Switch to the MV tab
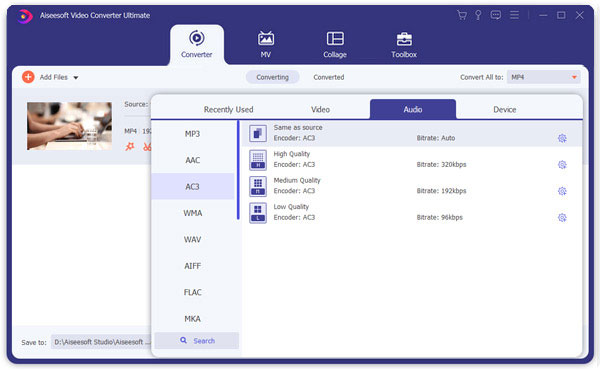Screen dimensions: 600x370 (266, 44)
